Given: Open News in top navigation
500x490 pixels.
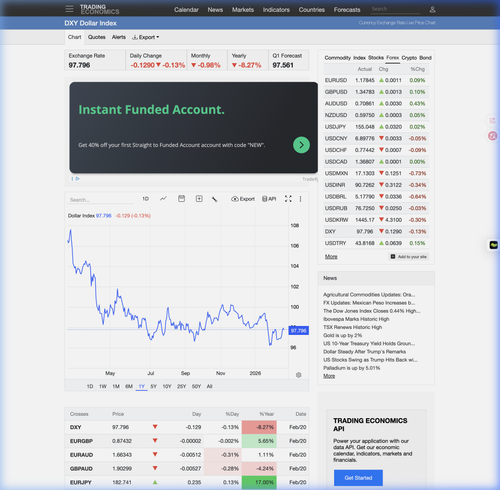Looking at the screenshot, I should (215, 10).
